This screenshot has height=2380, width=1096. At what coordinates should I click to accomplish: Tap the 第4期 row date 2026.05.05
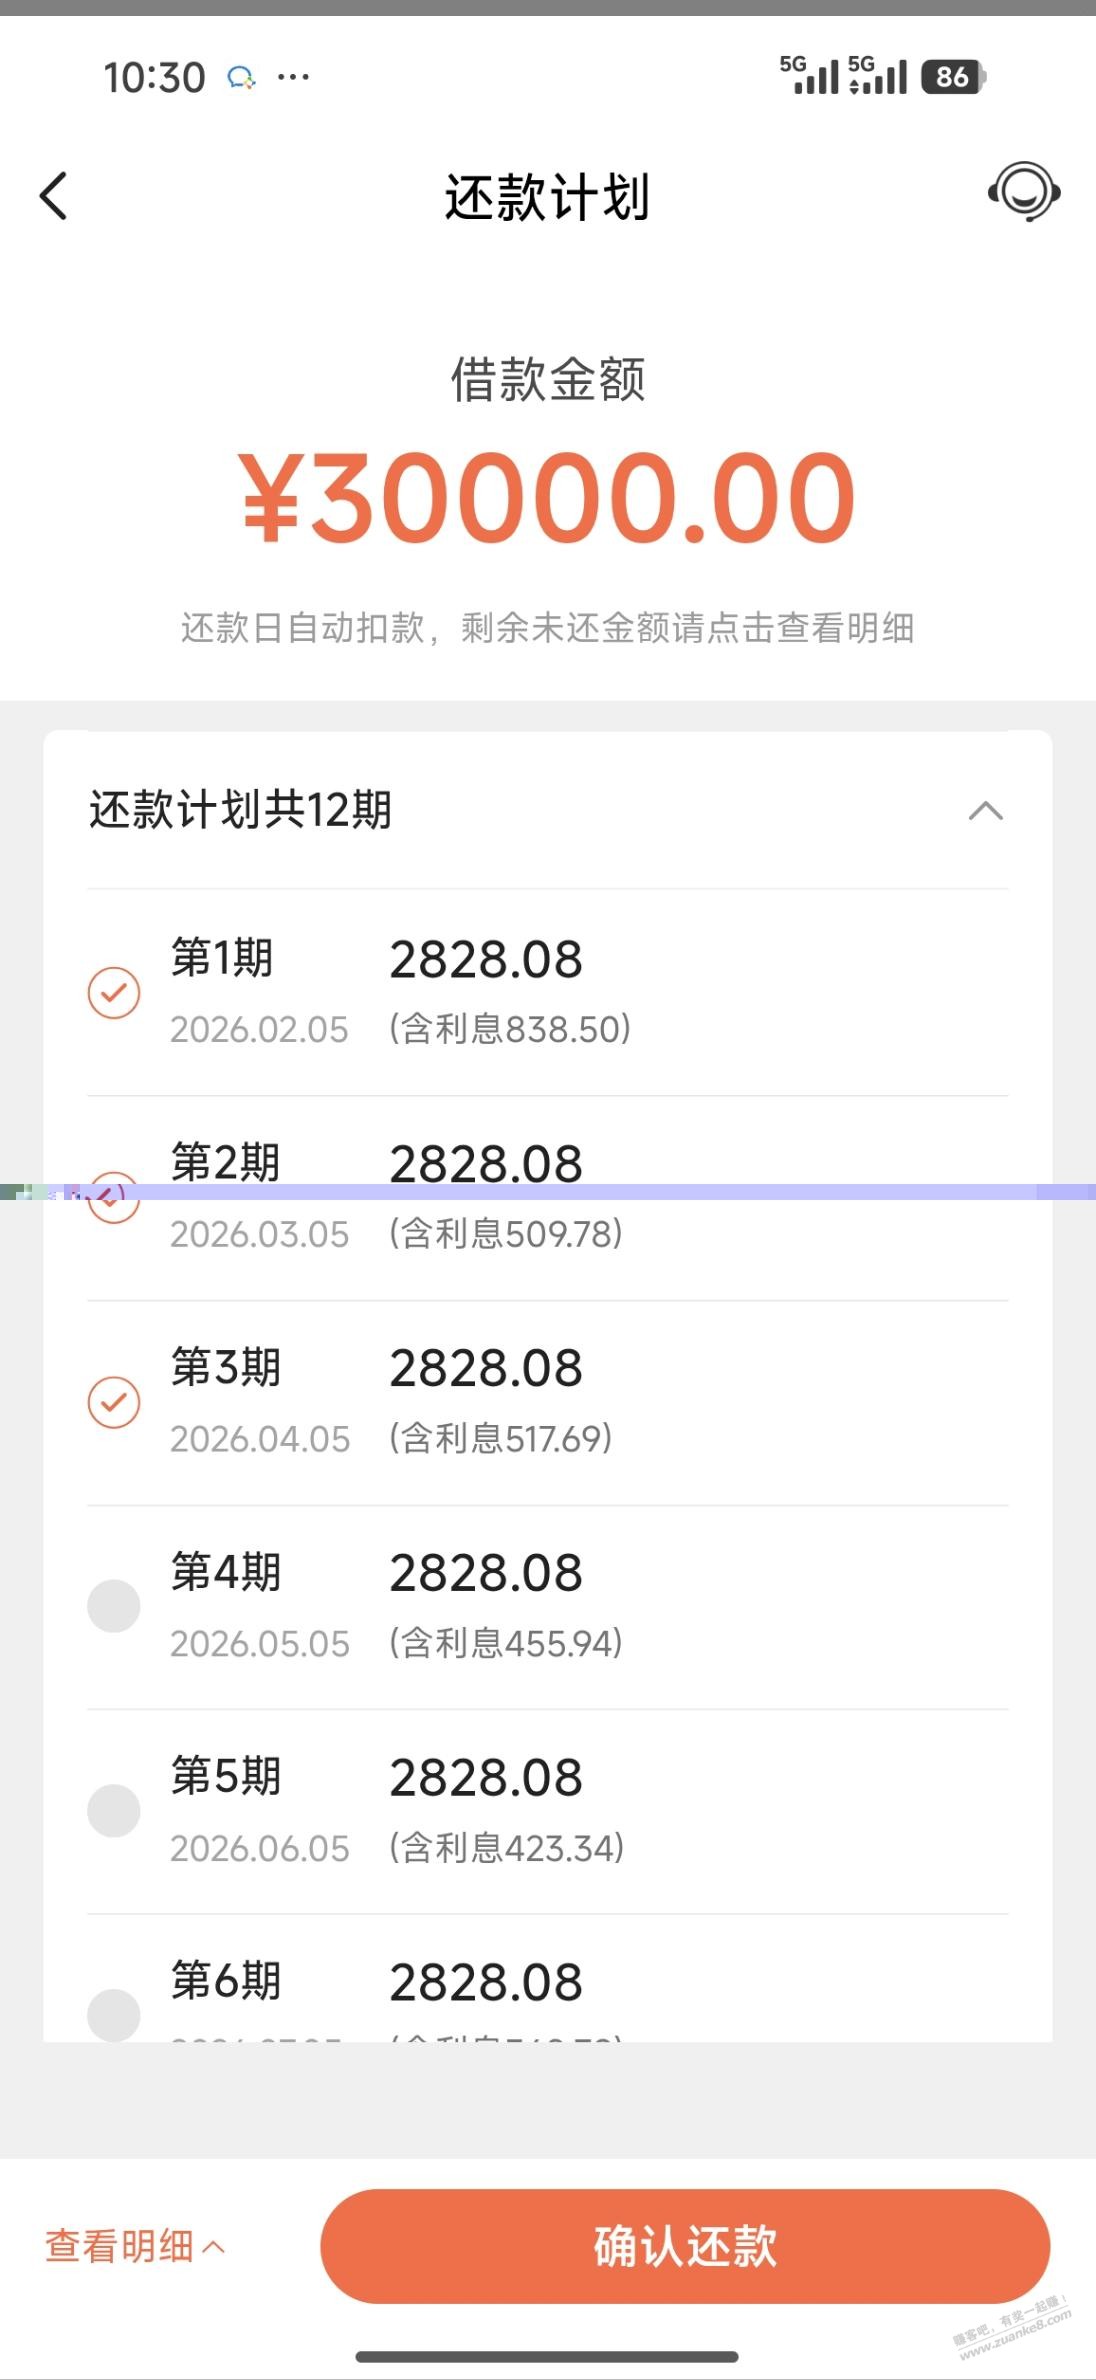[x=260, y=1644]
